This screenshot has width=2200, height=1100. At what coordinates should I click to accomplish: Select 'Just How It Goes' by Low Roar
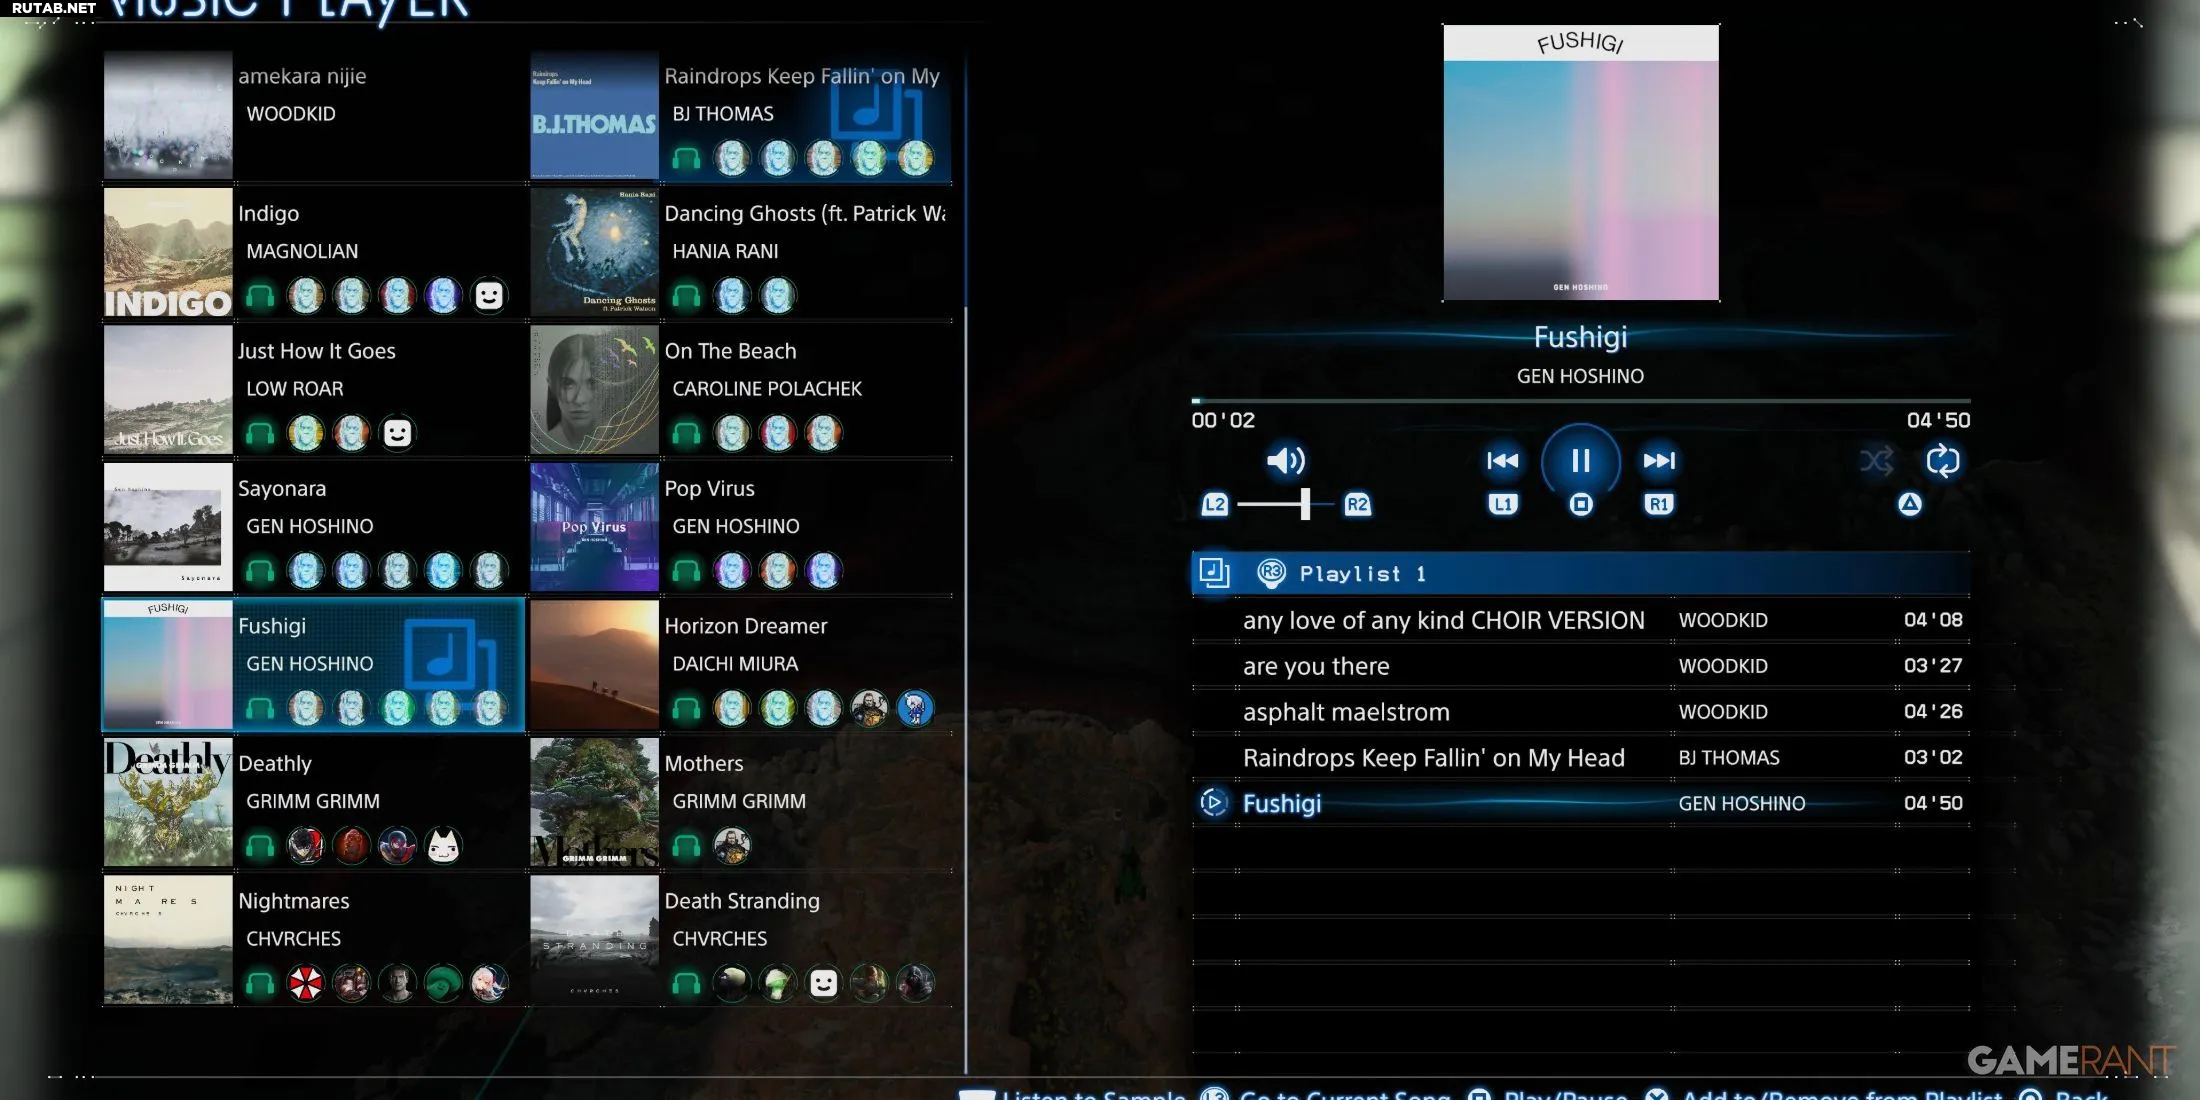click(x=314, y=390)
